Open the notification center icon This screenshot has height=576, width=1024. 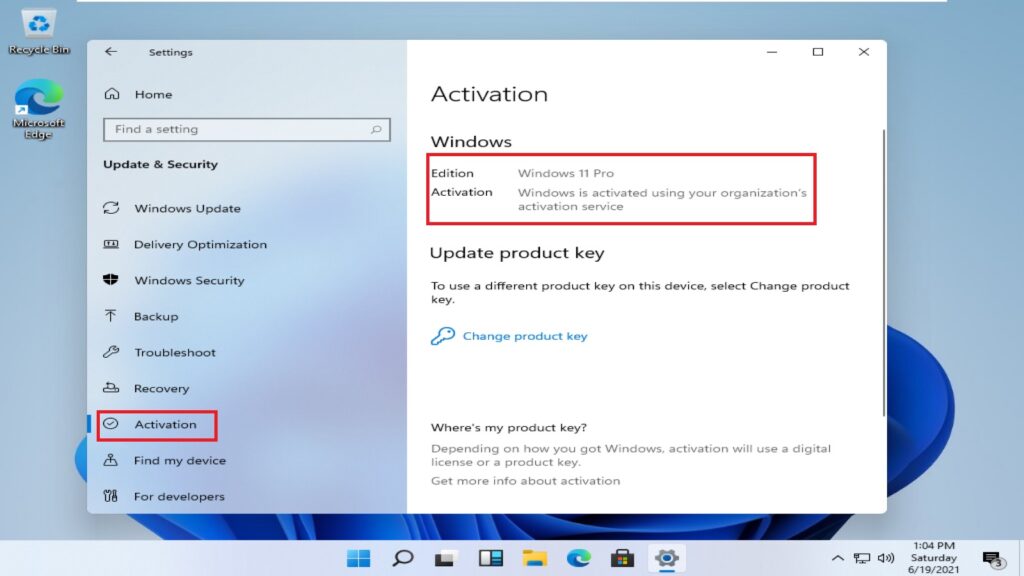pyautogui.click(x=993, y=559)
